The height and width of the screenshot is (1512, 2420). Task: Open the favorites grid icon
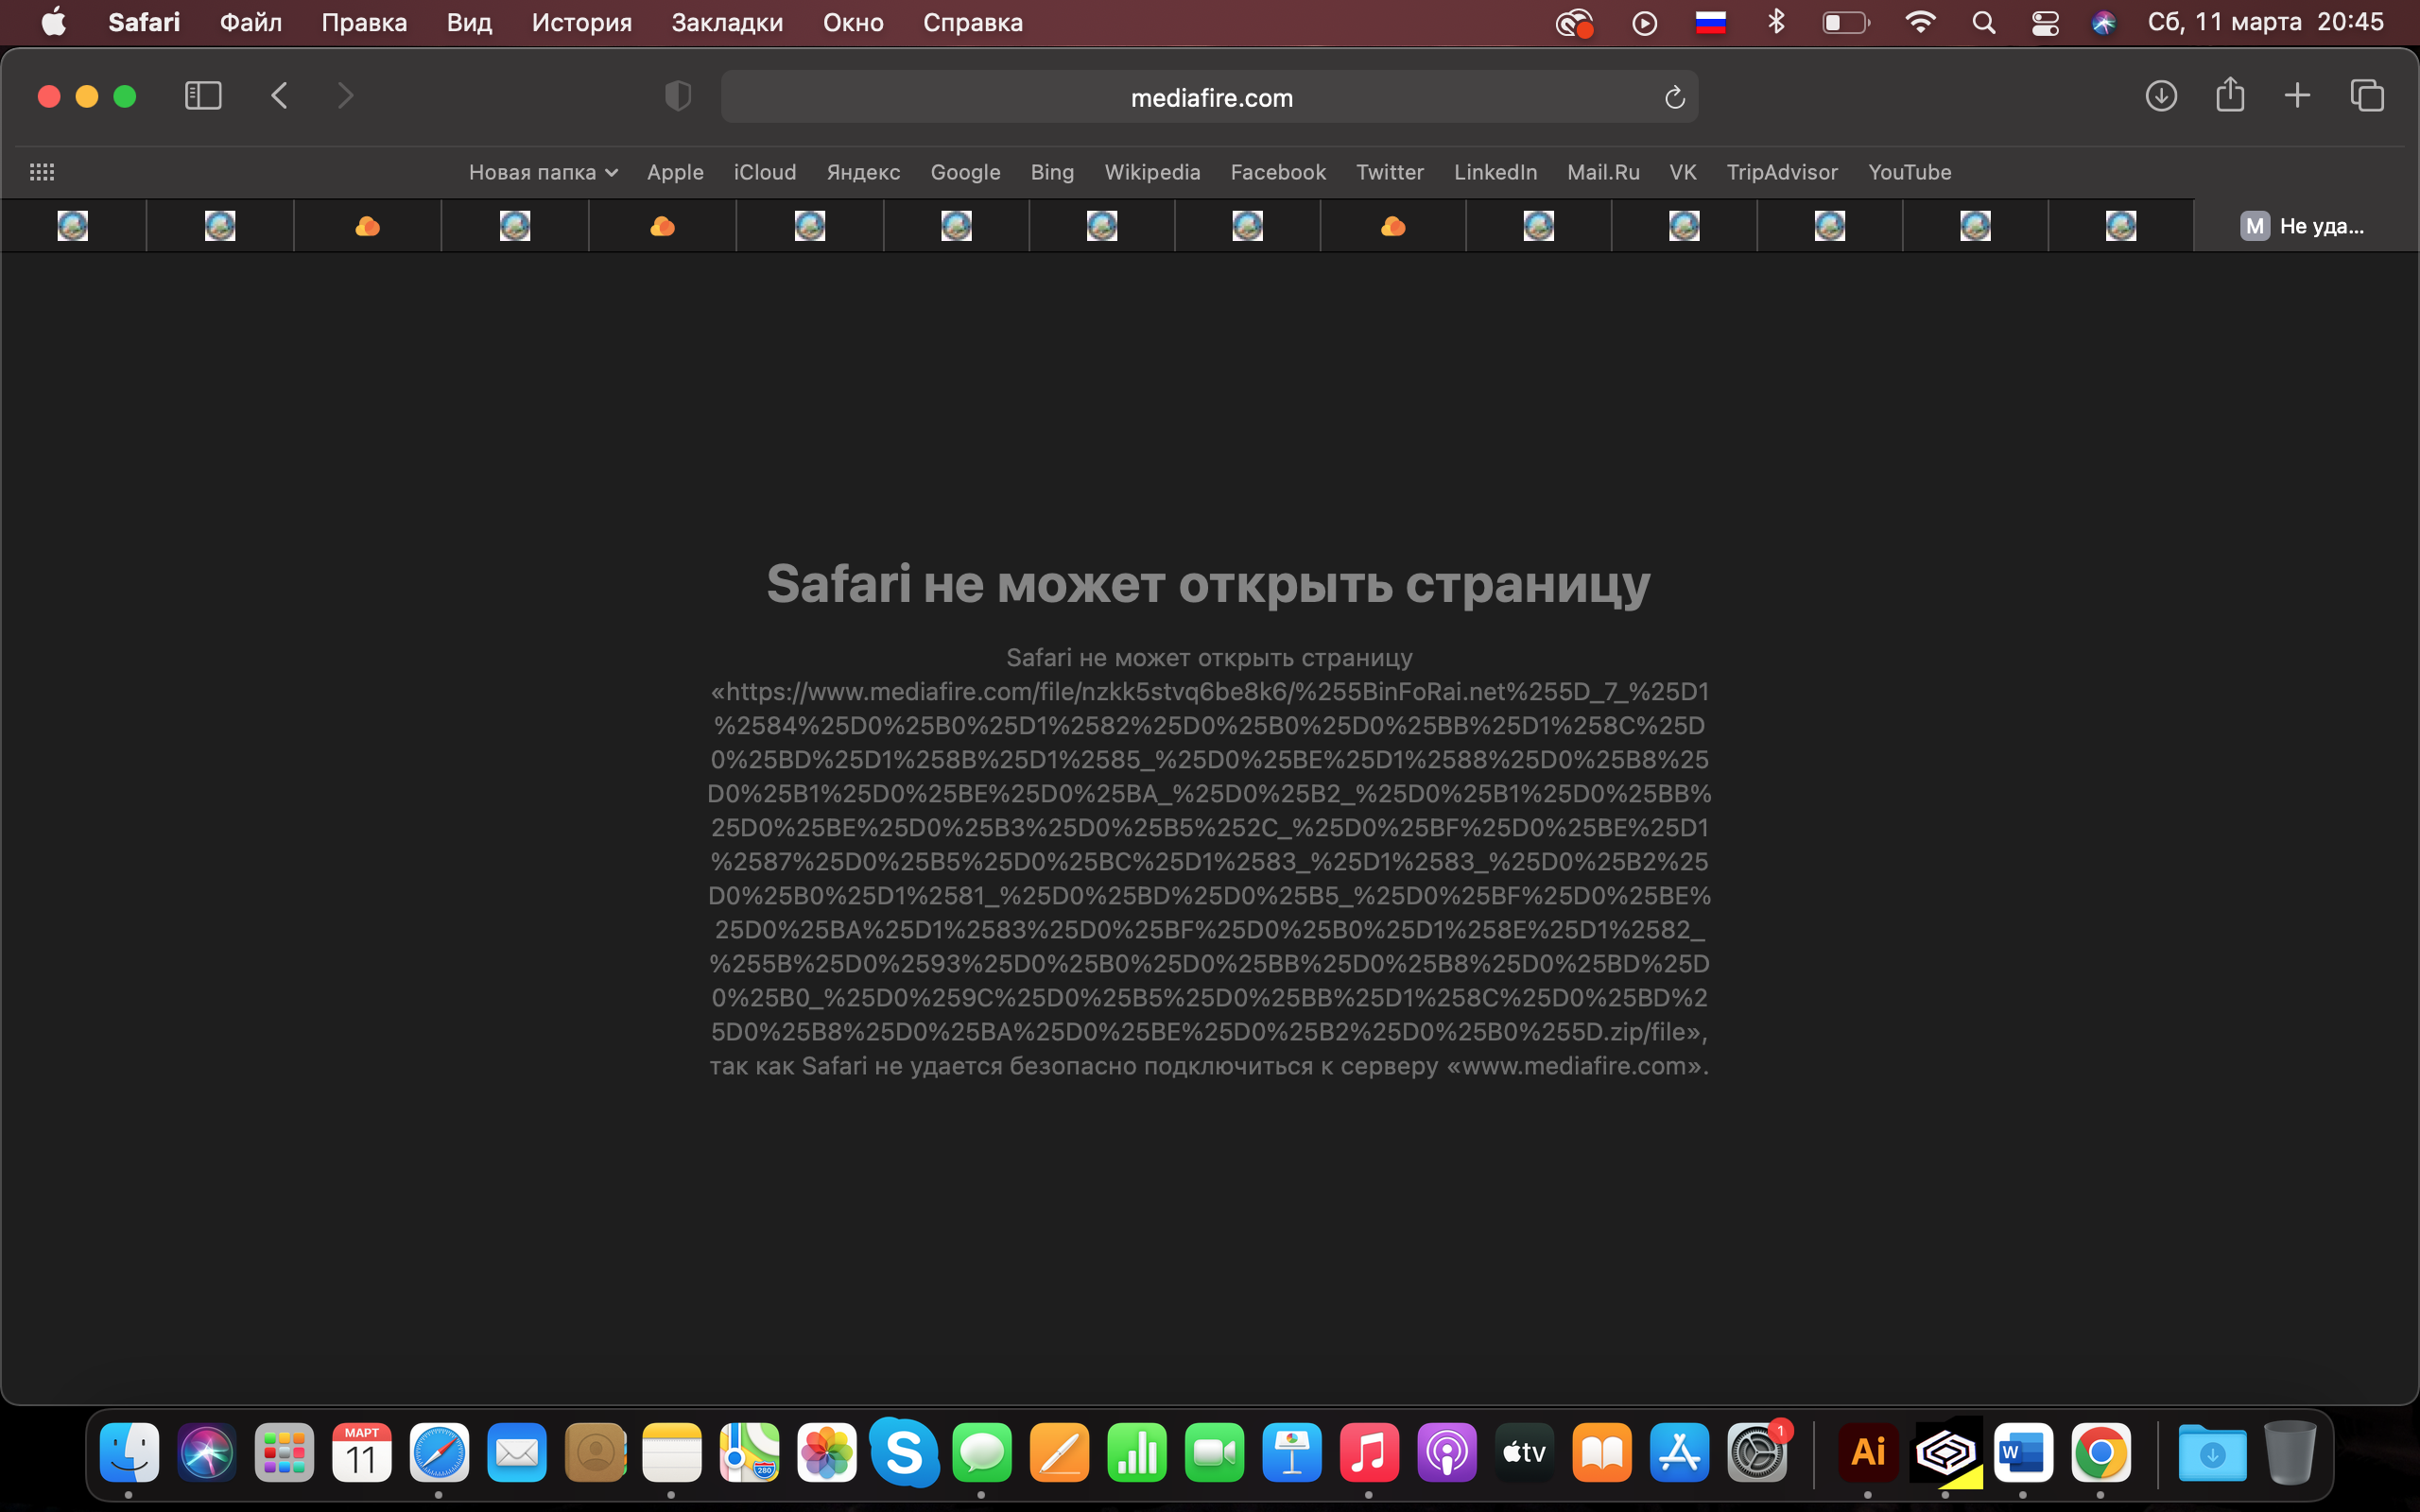42,172
